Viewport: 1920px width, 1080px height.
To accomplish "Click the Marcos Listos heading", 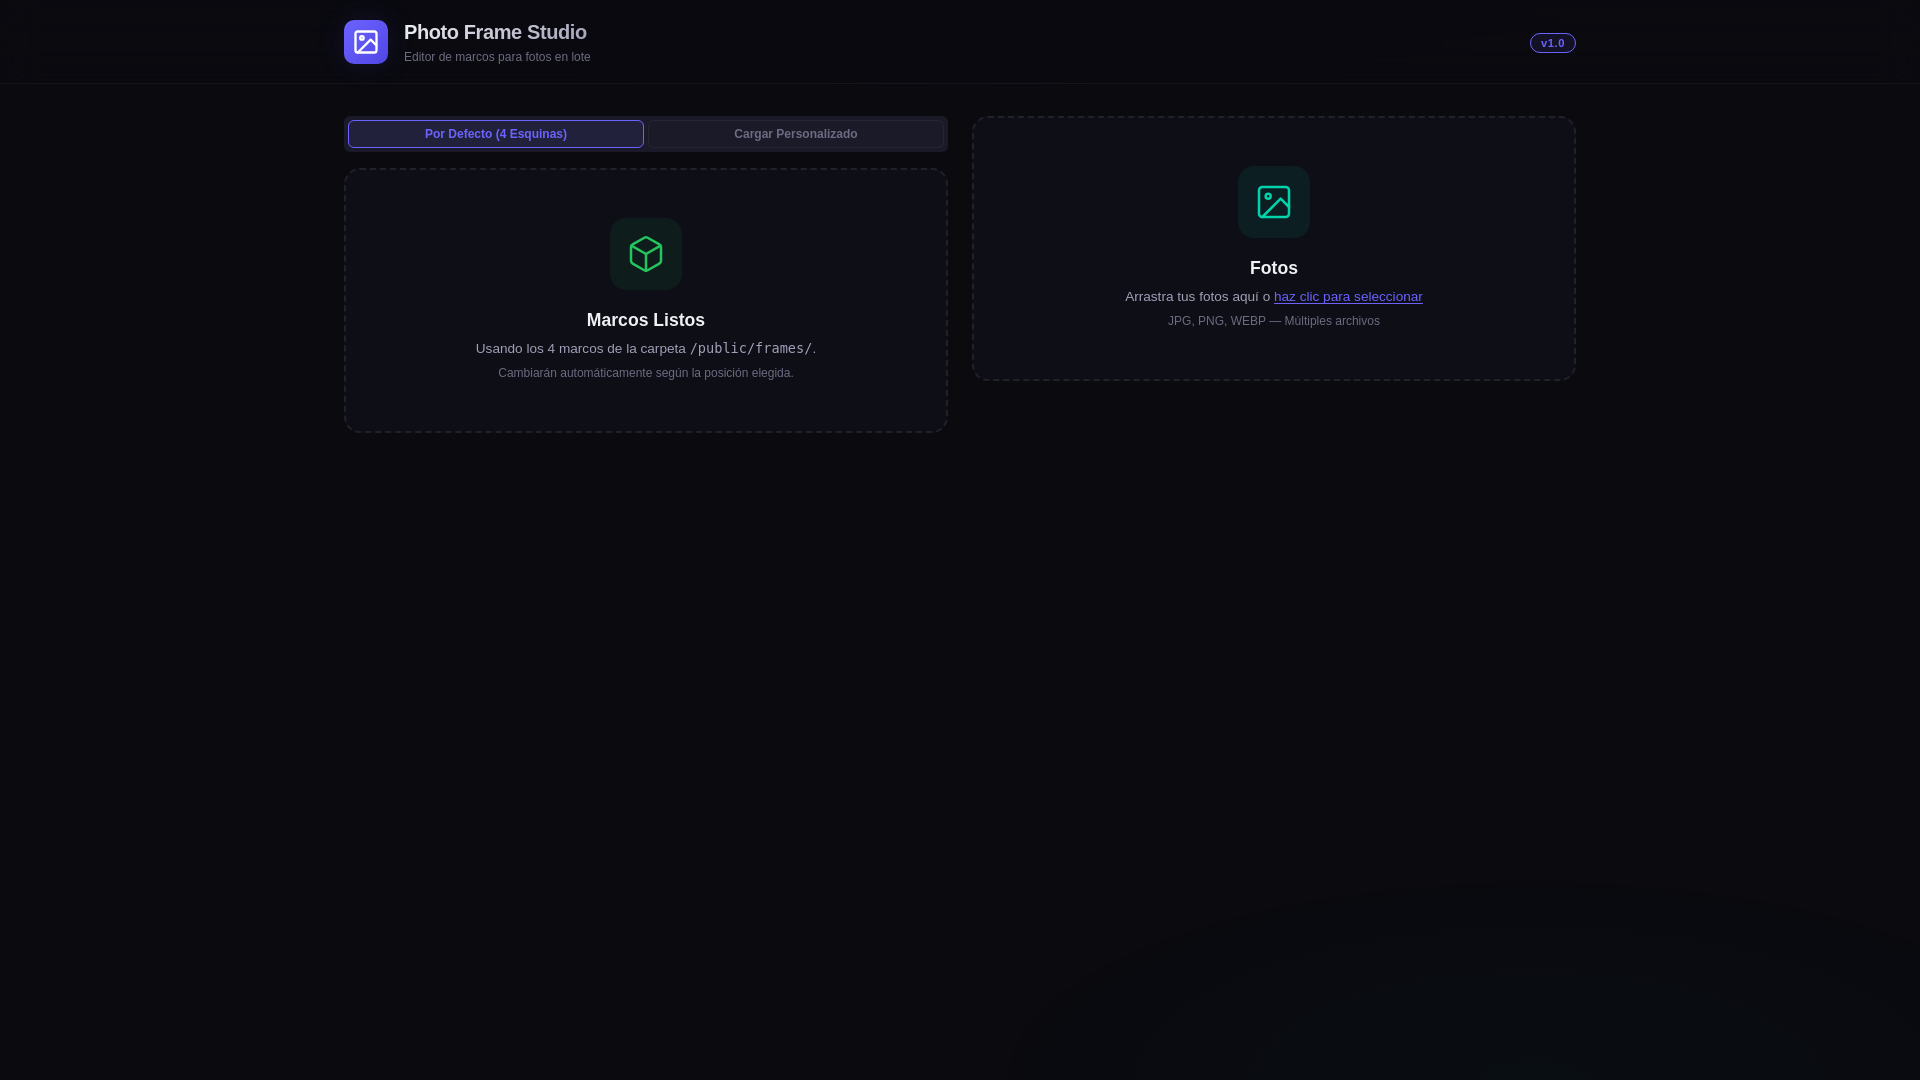I will click(646, 320).
